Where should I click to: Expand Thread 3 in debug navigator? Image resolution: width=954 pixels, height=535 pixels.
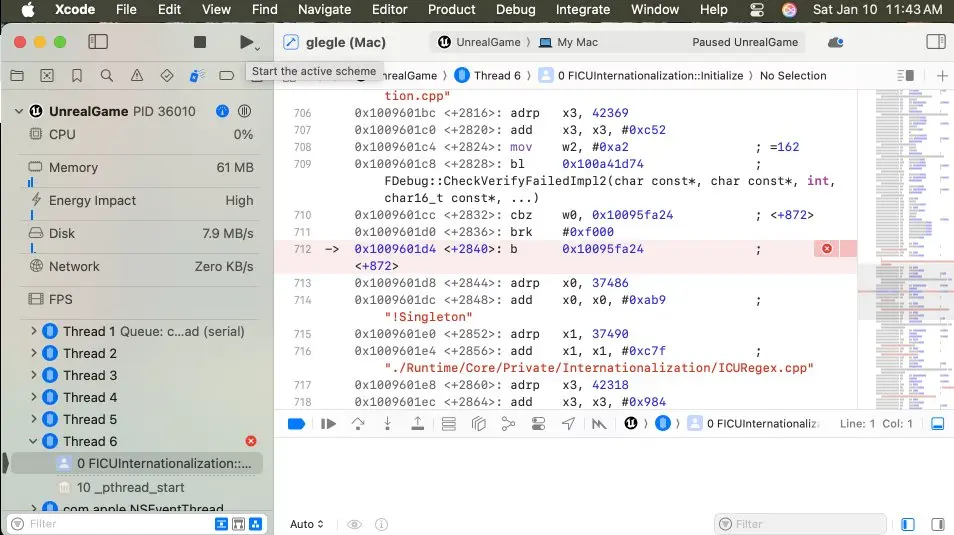click(x=34, y=375)
